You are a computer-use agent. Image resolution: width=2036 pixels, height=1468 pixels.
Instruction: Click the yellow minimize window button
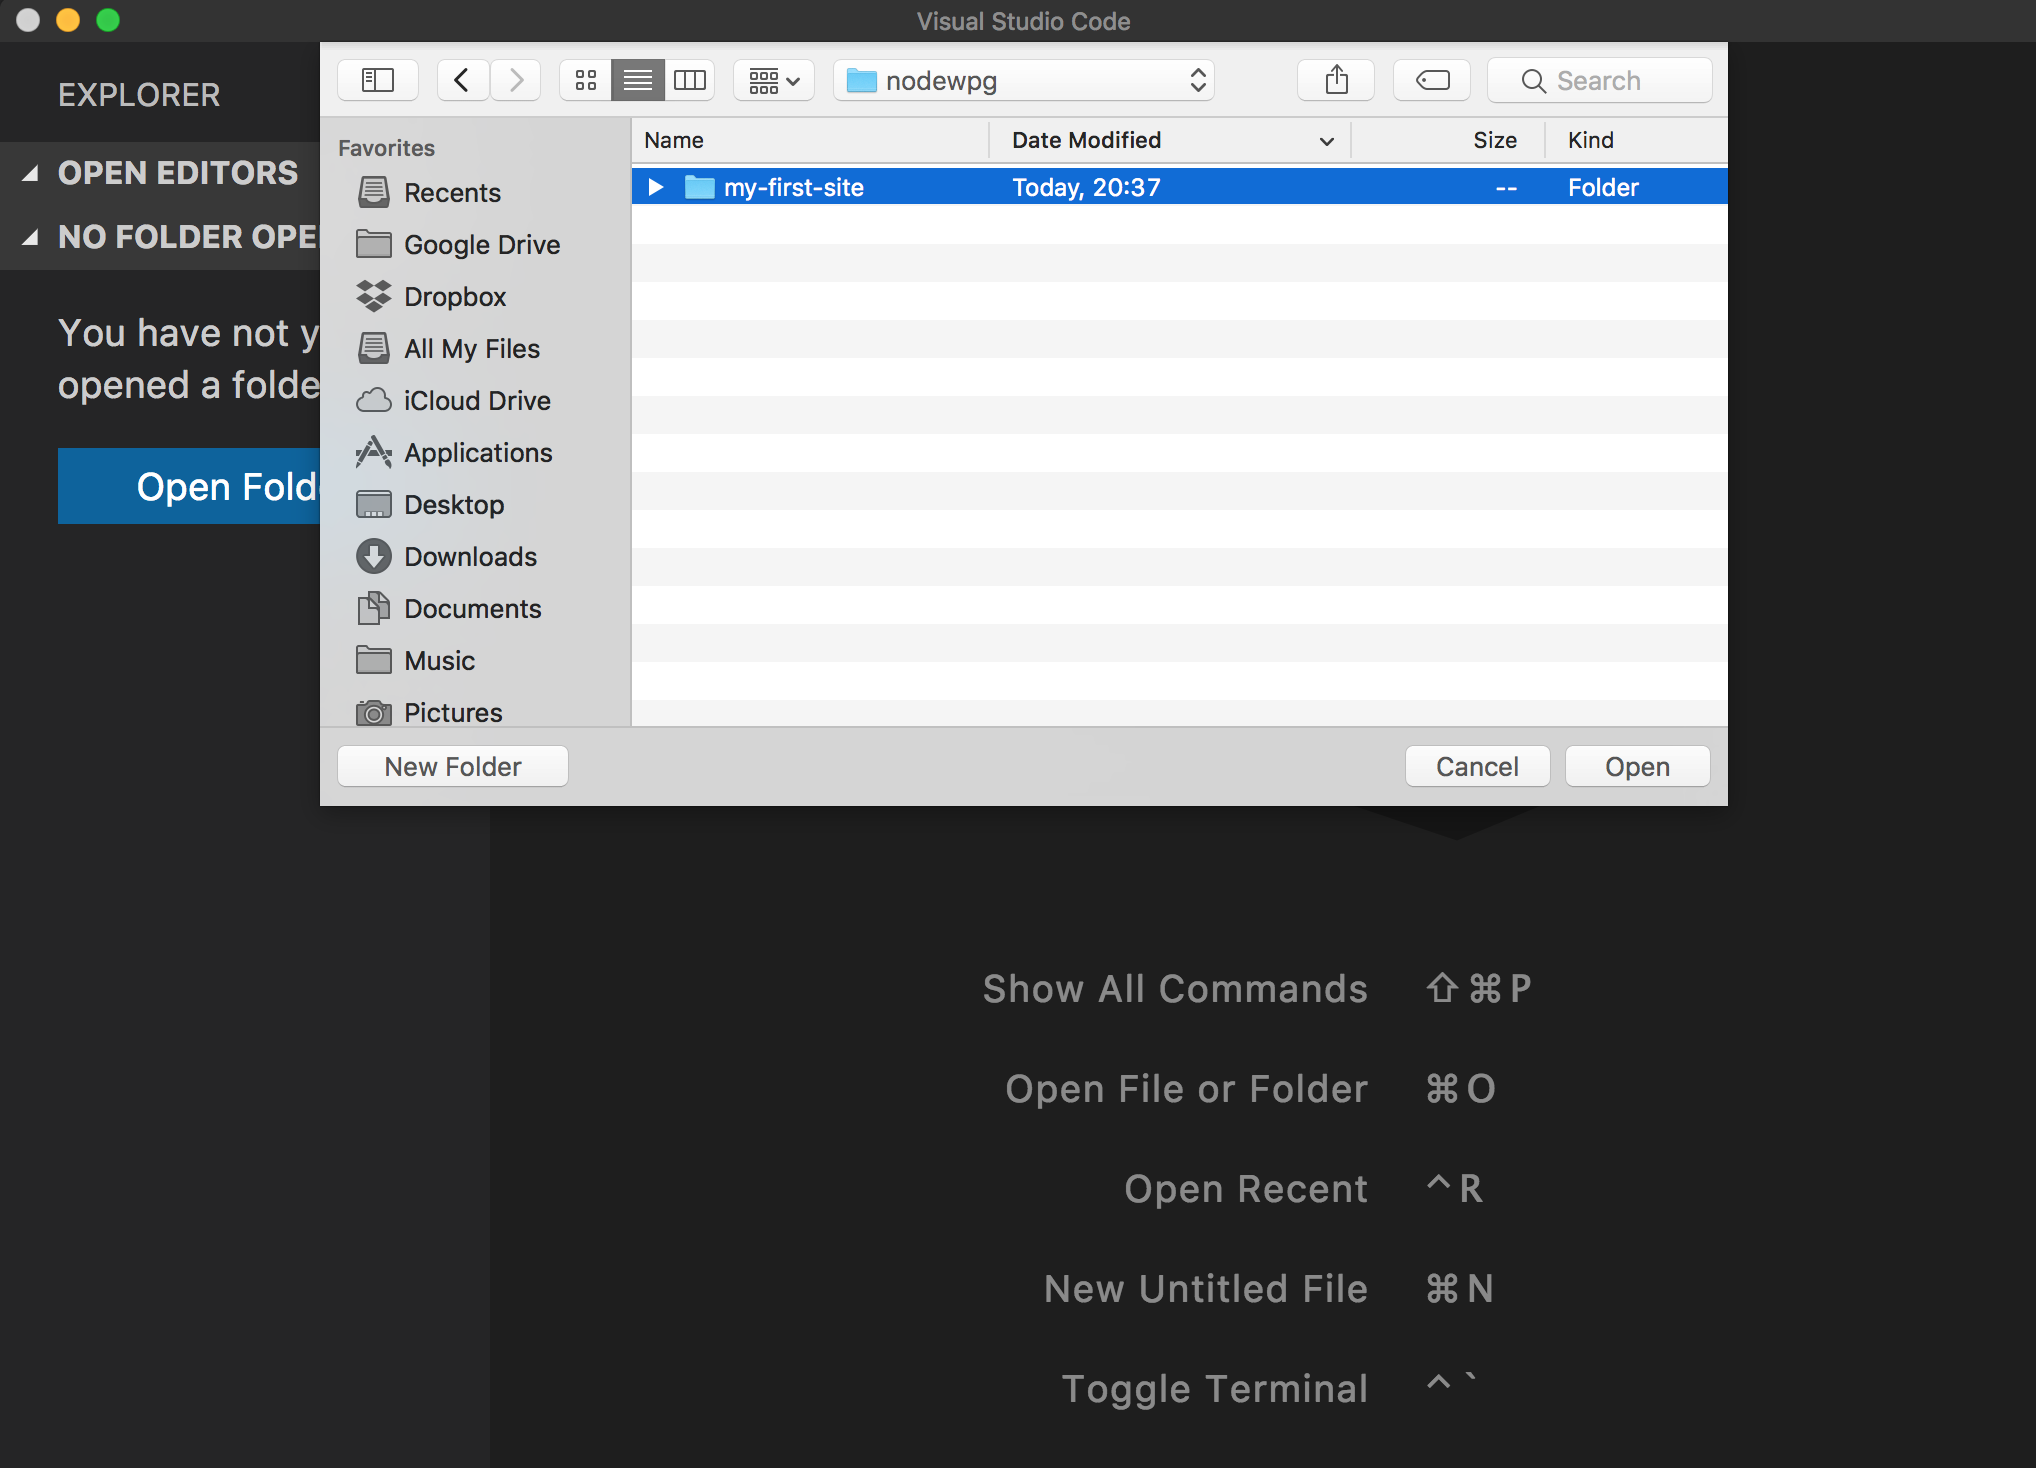pyautogui.click(x=68, y=20)
